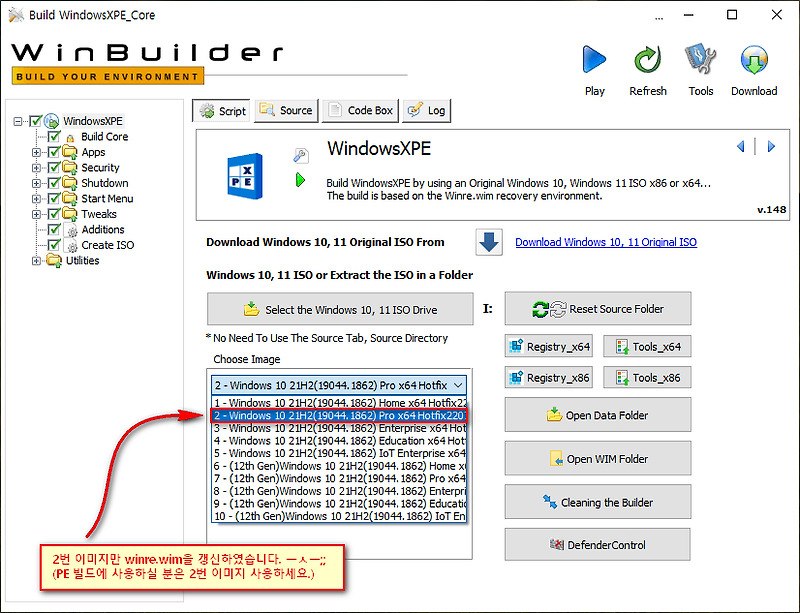Click the Additions gear script icon
The height and width of the screenshot is (613, 800).
tap(72, 230)
